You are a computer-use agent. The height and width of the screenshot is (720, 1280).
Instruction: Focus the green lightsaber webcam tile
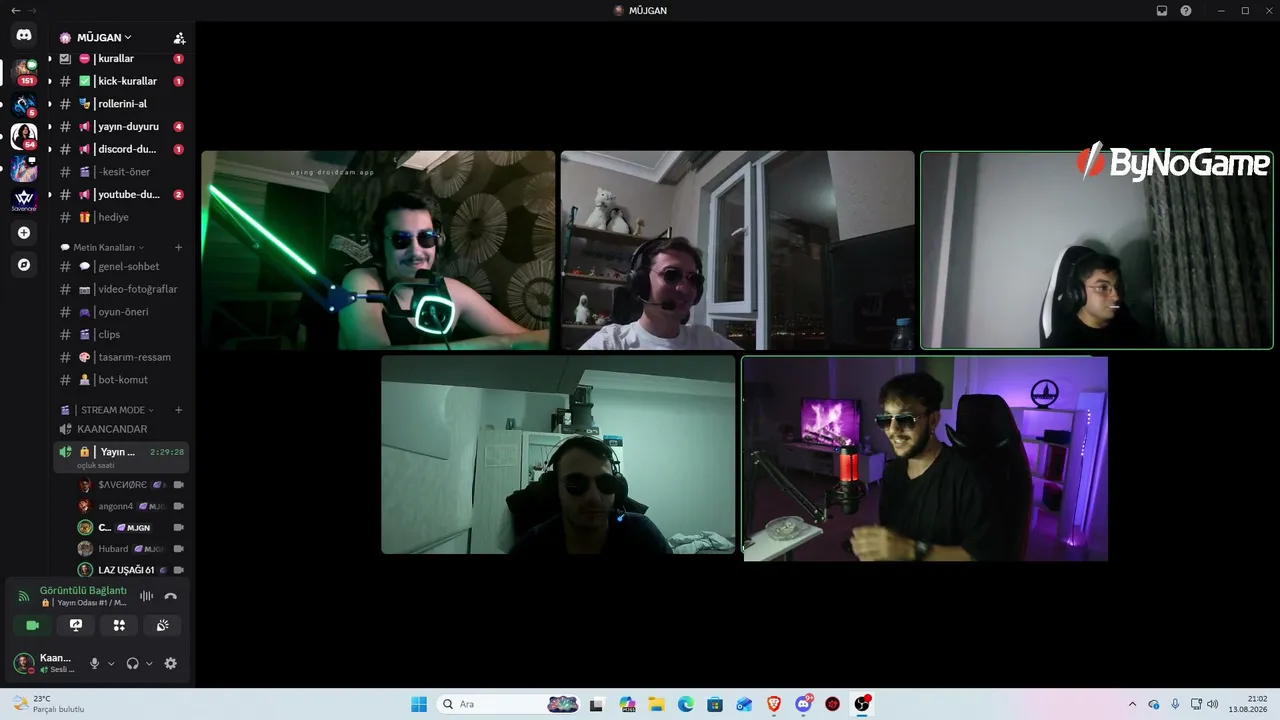378,250
